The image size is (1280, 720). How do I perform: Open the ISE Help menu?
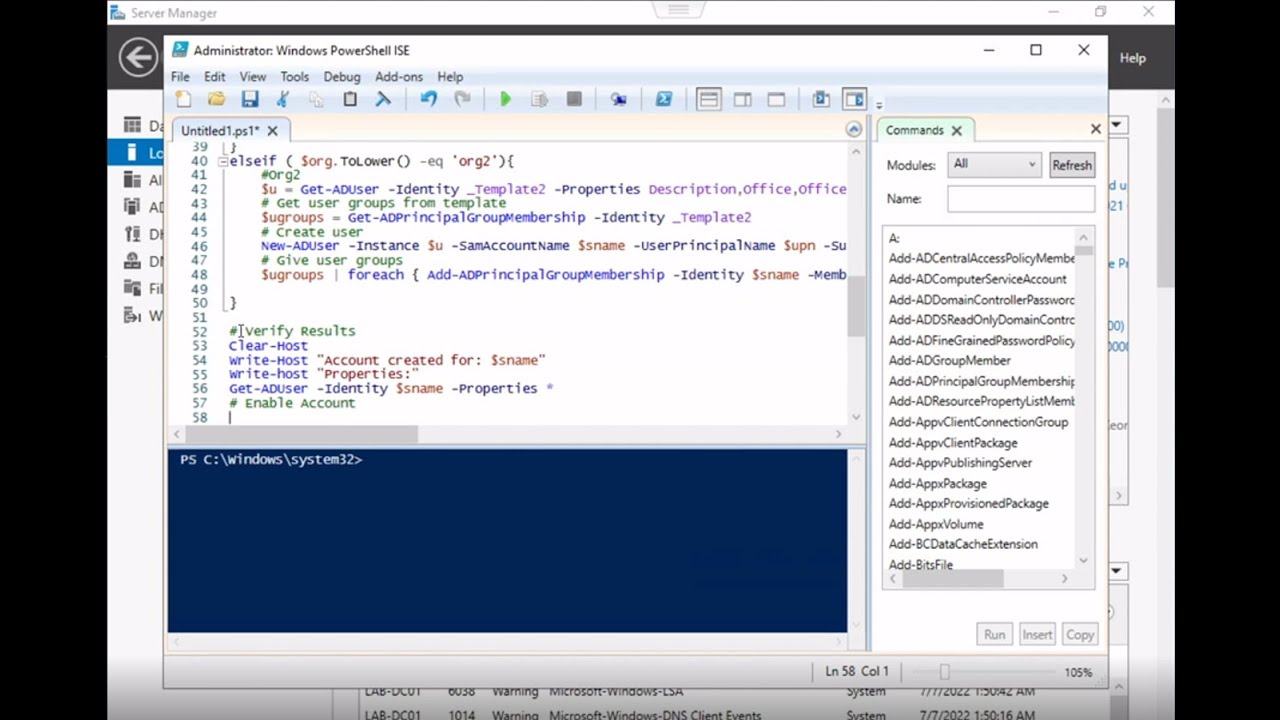pyautogui.click(x=450, y=76)
